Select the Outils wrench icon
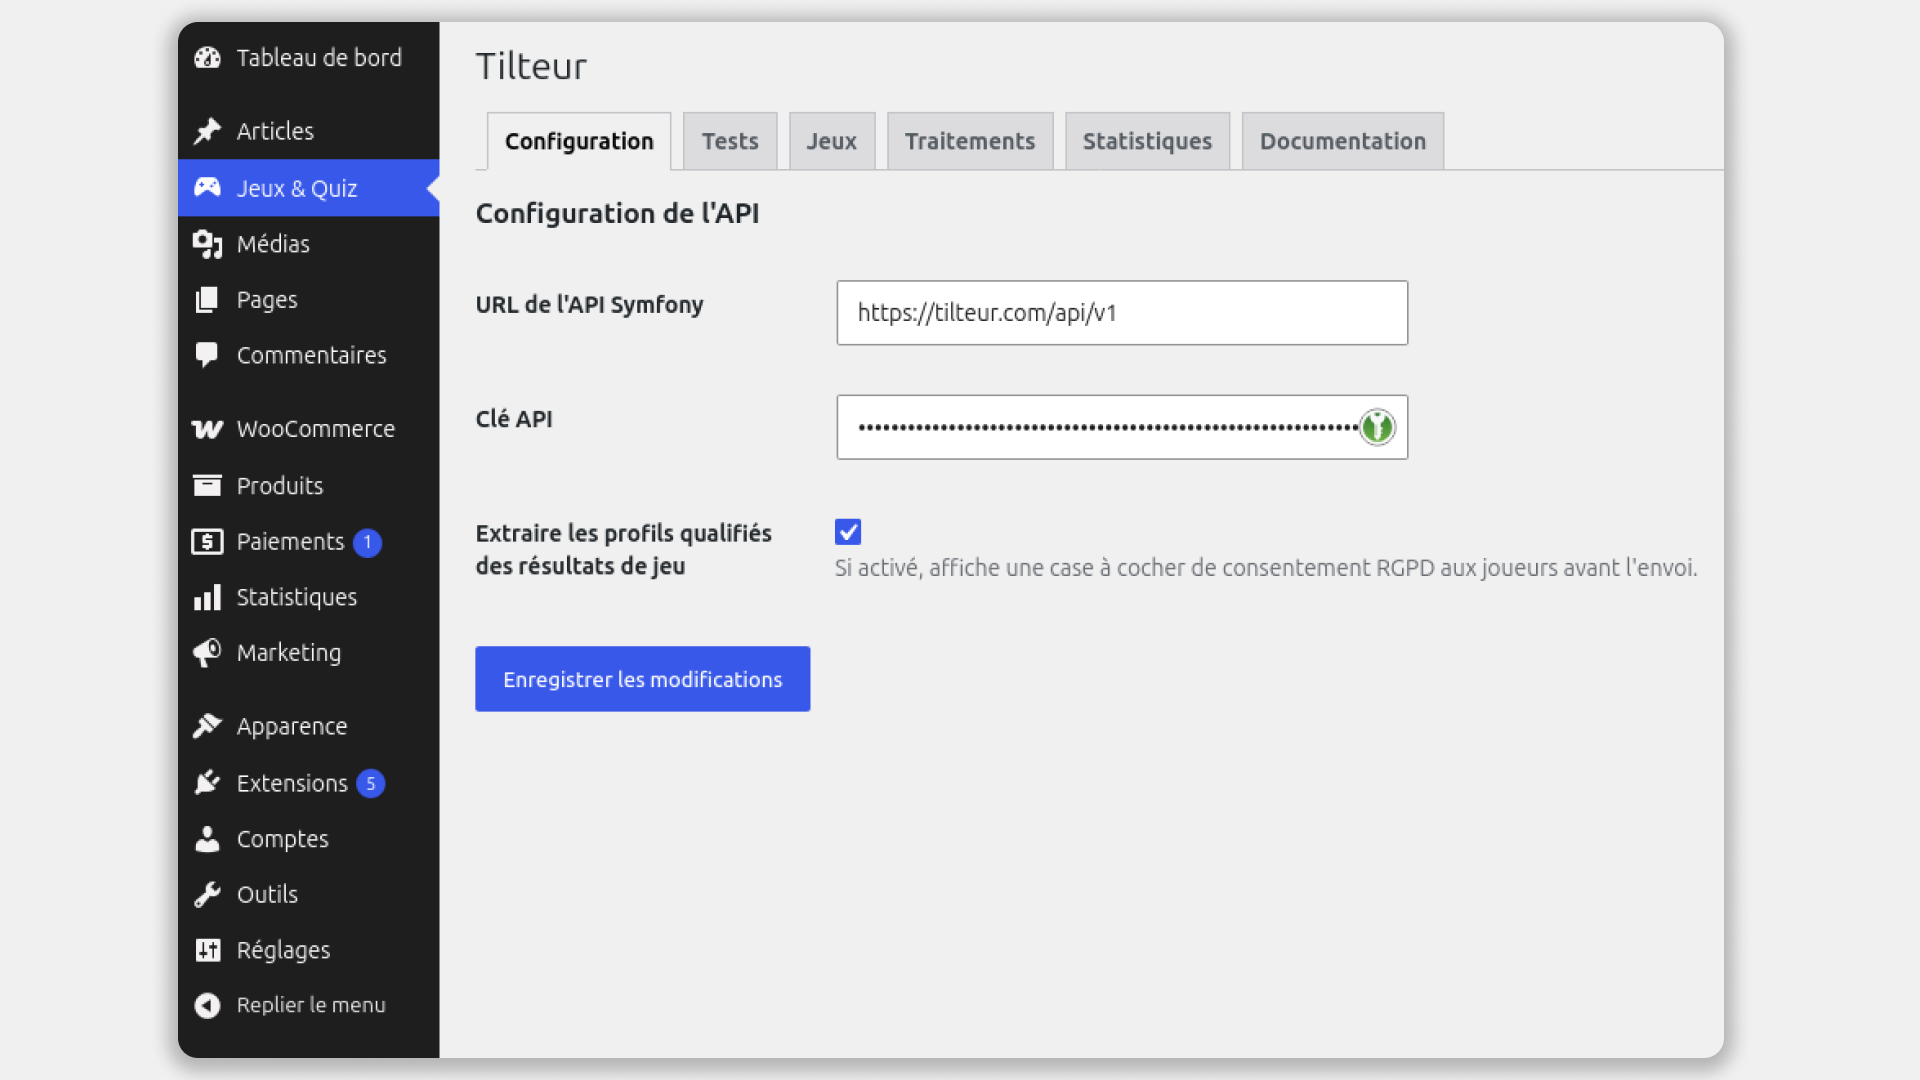The height and width of the screenshot is (1080, 1920). click(x=207, y=894)
